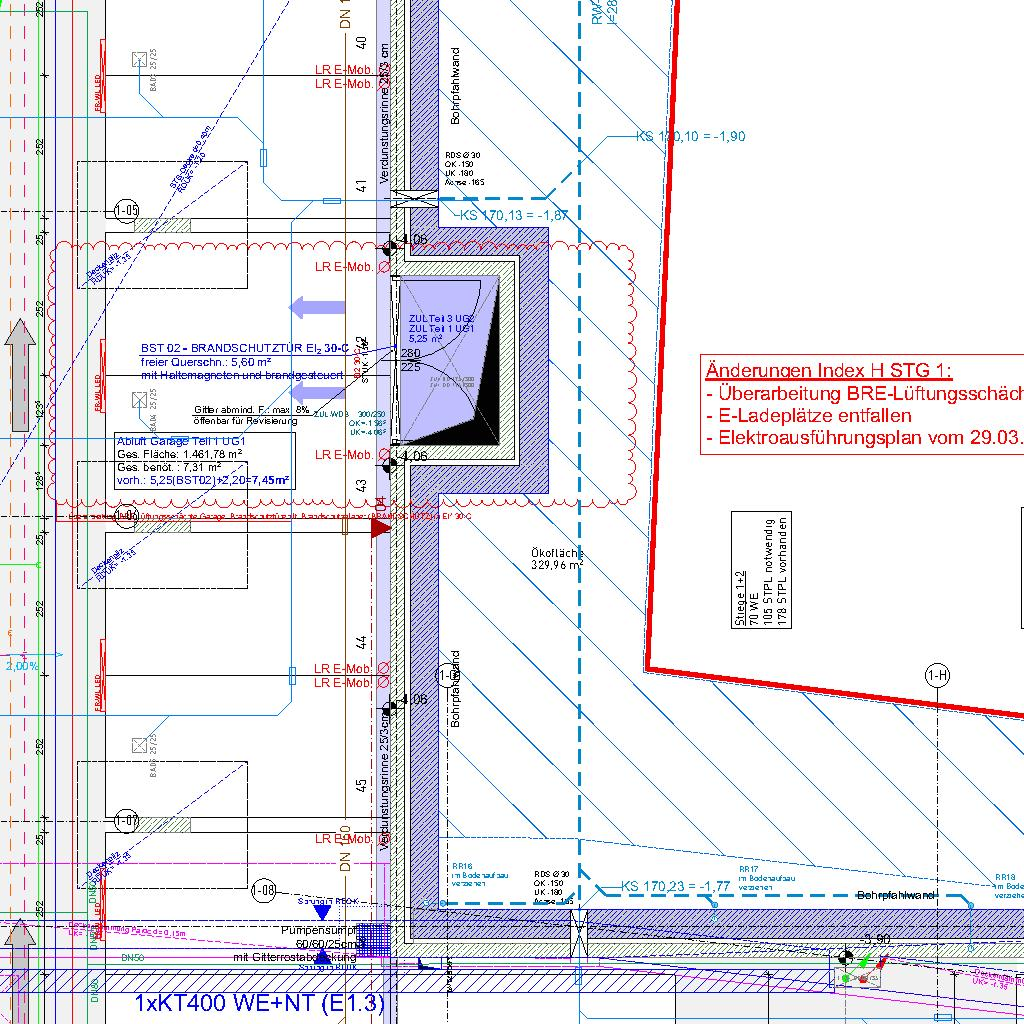1024x1024 pixels.
Task: Click axis bubble 1-08
Action: pyautogui.click(x=264, y=889)
